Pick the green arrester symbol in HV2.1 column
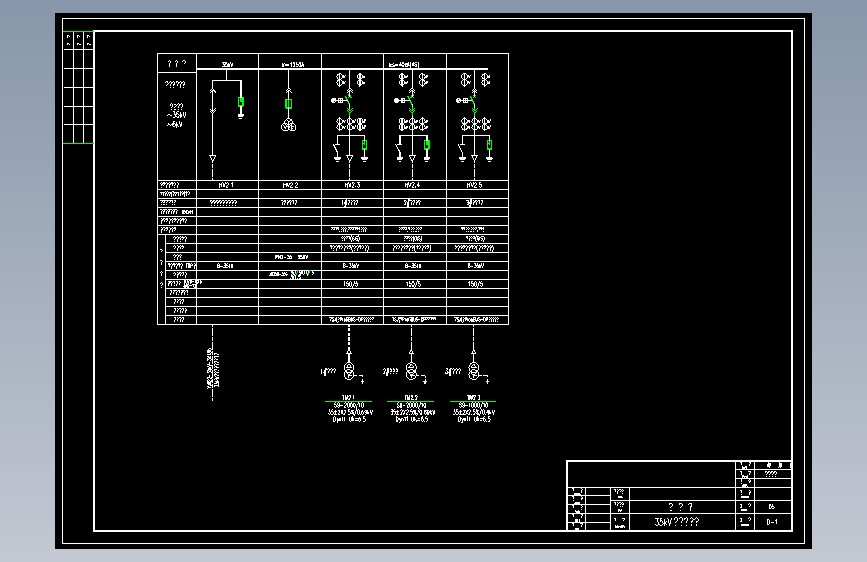 tap(241, 102)
